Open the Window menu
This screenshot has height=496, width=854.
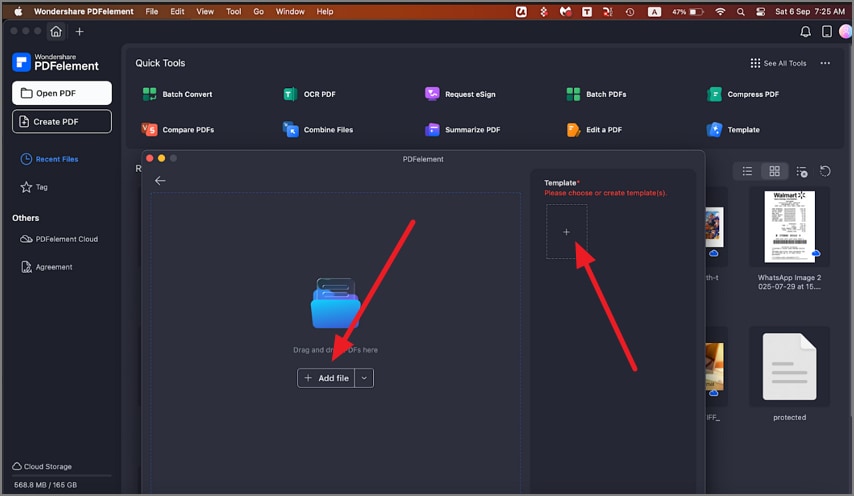(290, 11)
